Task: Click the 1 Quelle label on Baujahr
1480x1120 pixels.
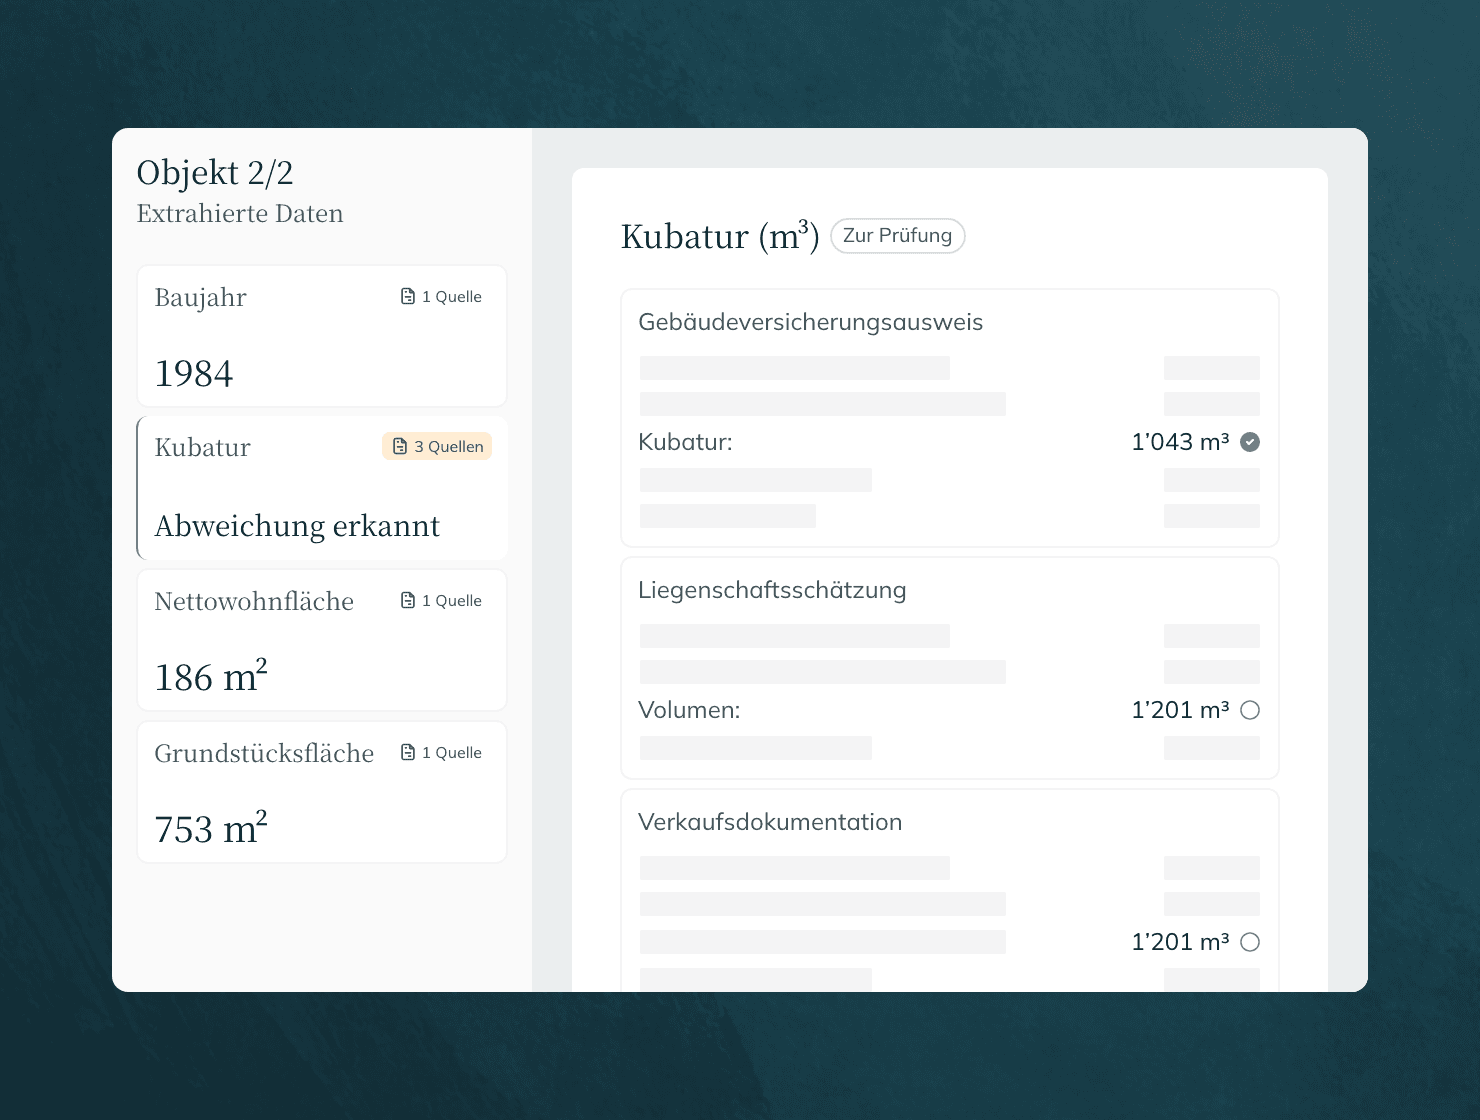Action: [452, 297]
